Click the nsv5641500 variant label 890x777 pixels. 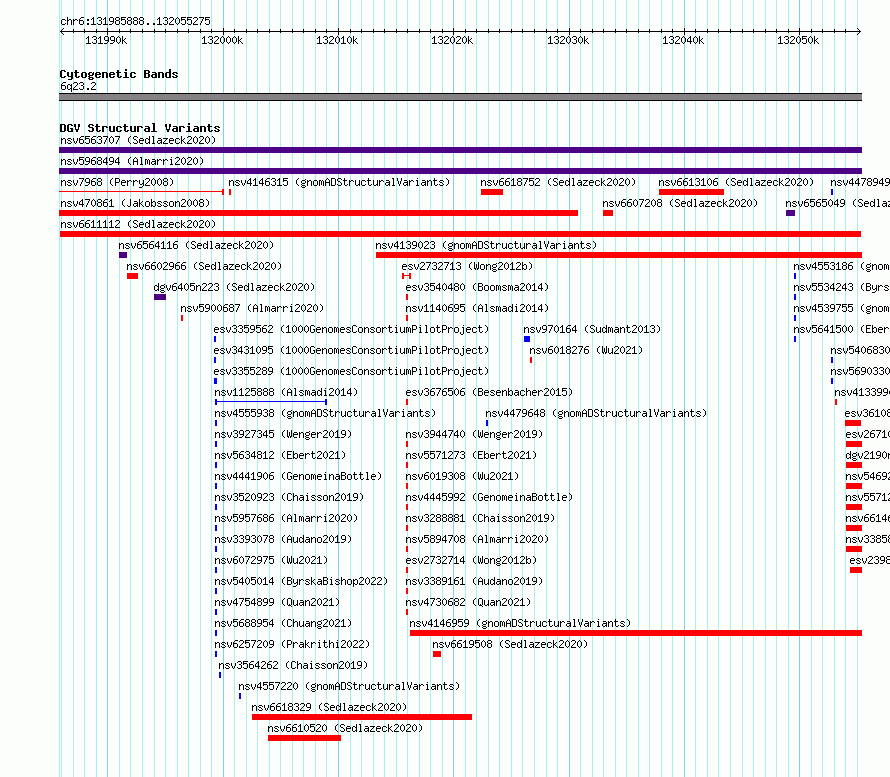(x=841, y=329)
